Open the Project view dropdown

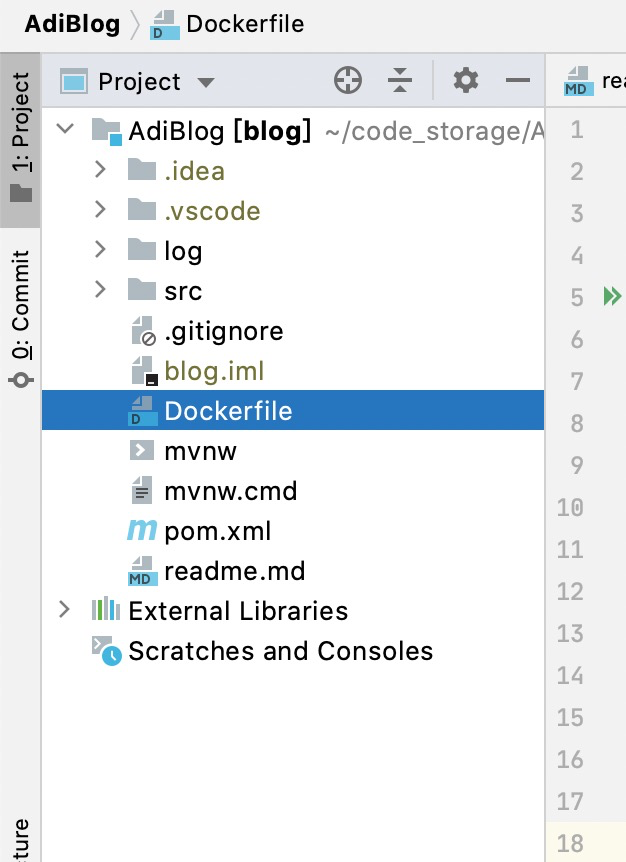206,82
